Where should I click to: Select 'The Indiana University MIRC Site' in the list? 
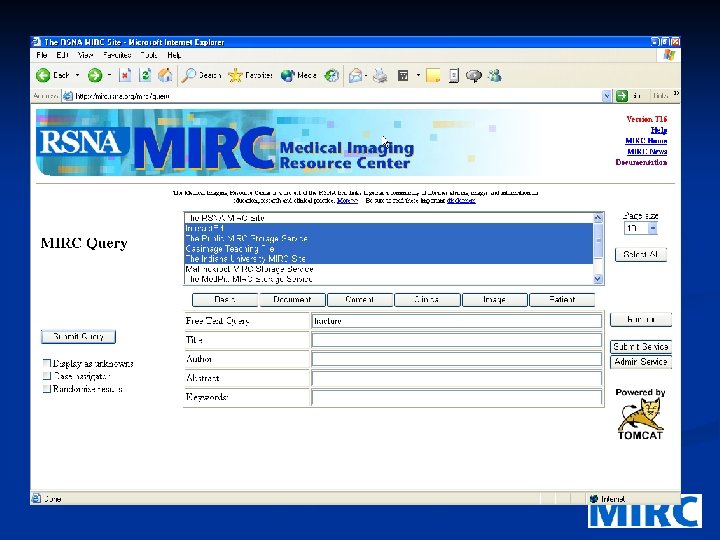(x=388, y=259)
